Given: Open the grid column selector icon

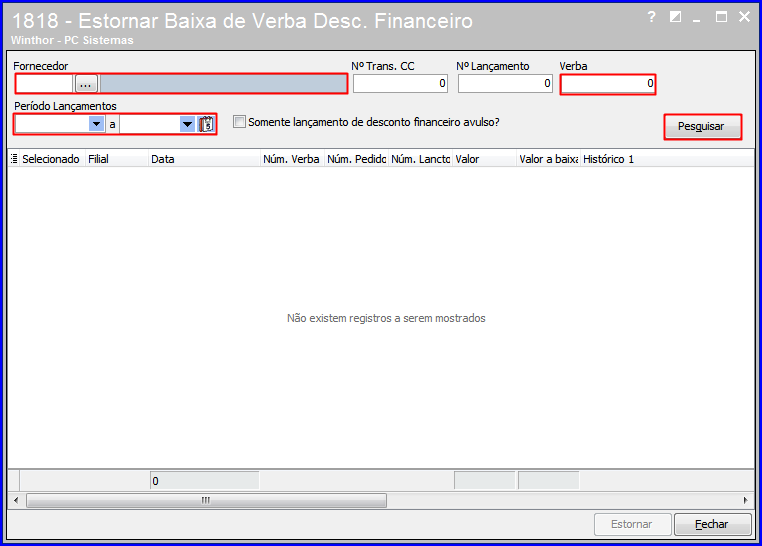Looking at the screenshot, I should (x=14, y=159).
